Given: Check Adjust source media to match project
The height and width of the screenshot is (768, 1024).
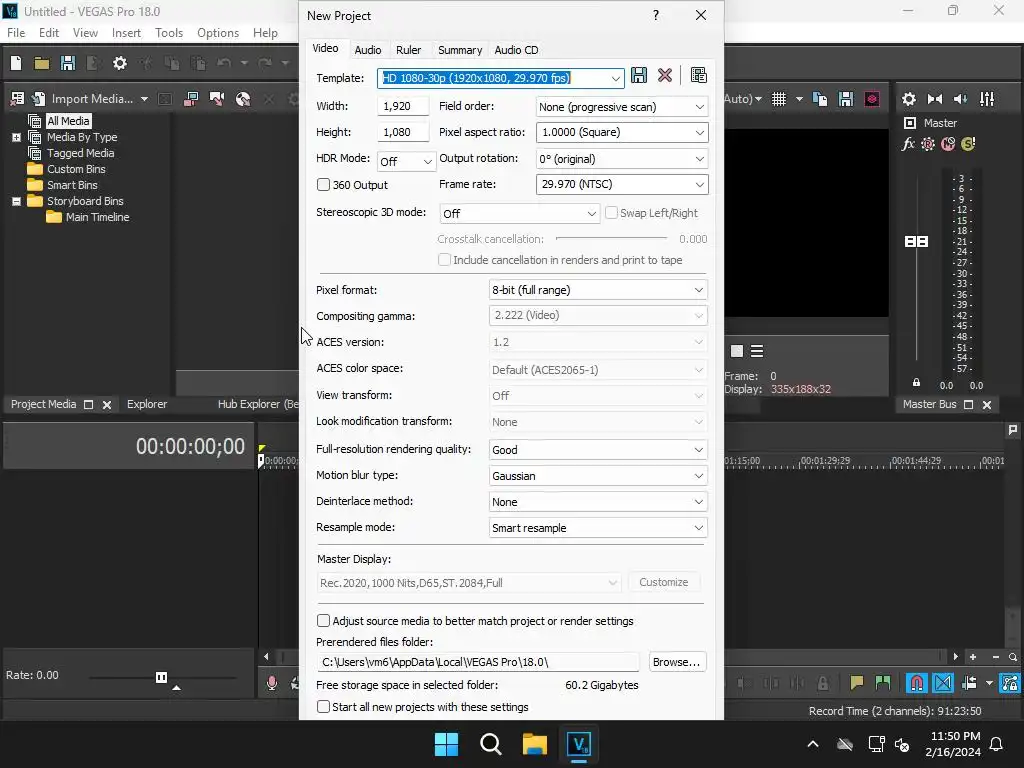Looking at the screenshot, I should [x=323, y=620].
